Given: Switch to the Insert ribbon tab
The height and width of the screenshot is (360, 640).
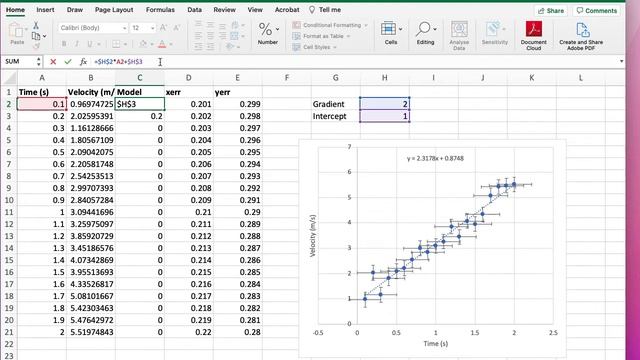Looking at the screenshot, I should pos(45,10).
